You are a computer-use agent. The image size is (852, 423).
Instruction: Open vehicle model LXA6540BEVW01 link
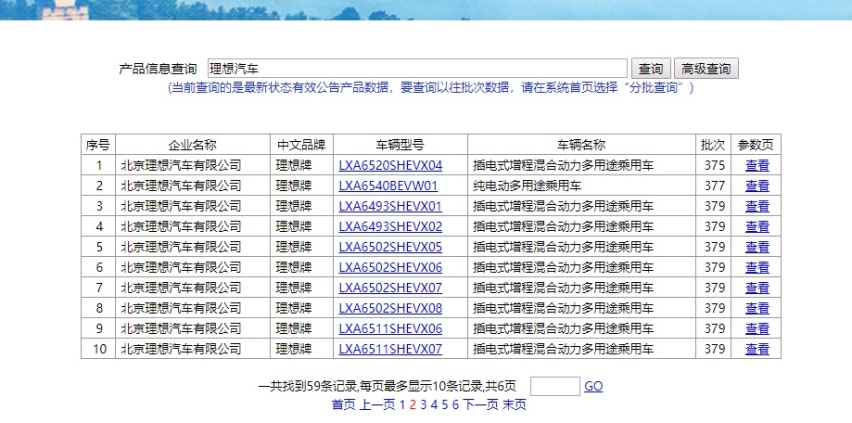(x=388, y=186)
